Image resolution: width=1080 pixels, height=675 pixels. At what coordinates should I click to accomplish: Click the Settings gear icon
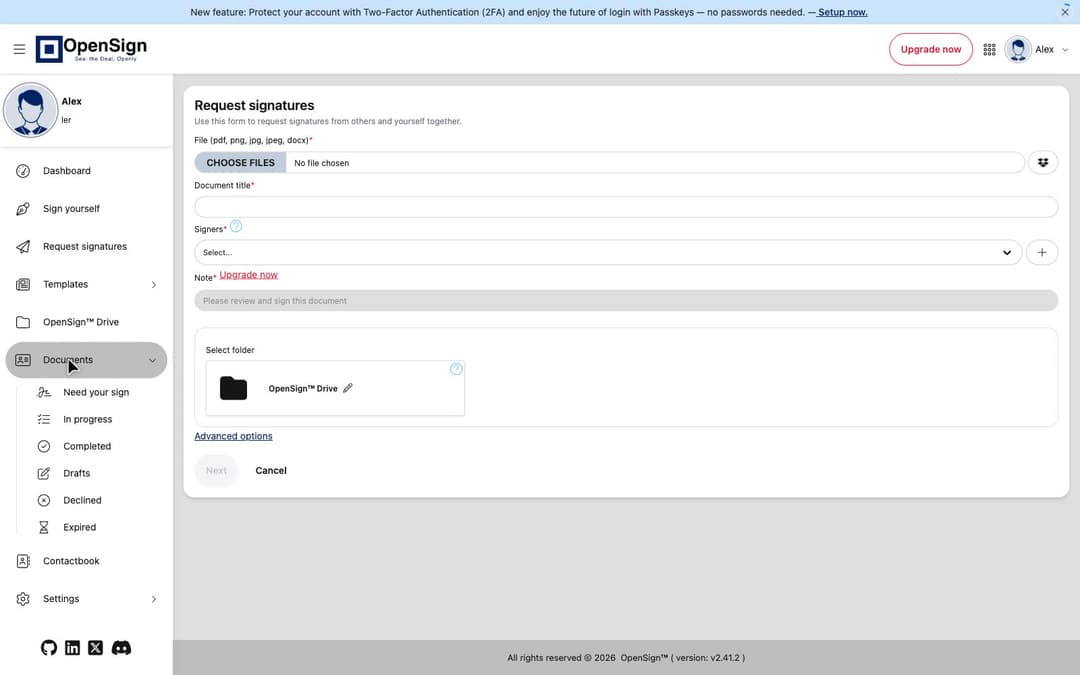[23, 599]
